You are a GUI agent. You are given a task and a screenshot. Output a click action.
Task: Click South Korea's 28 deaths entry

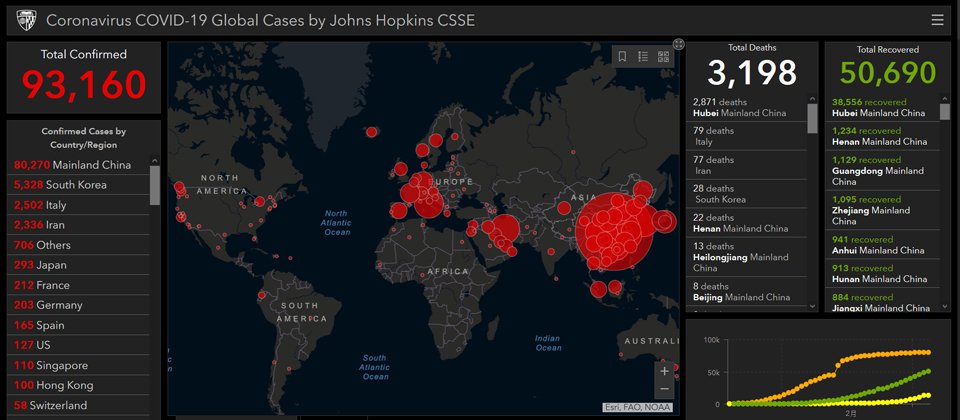pos(747,194)
